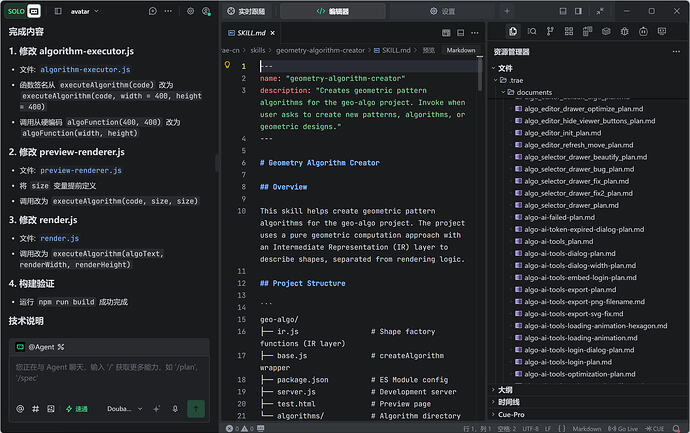Viewport: 690px width, 433px height.
Task: Attach an image using picture icon
Action: click(51, 409)
